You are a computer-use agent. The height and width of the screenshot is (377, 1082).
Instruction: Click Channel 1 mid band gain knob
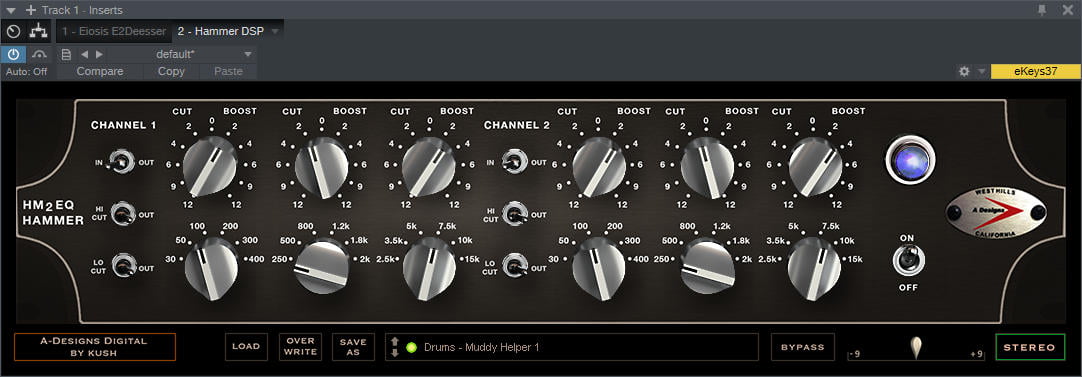point(321,167)
